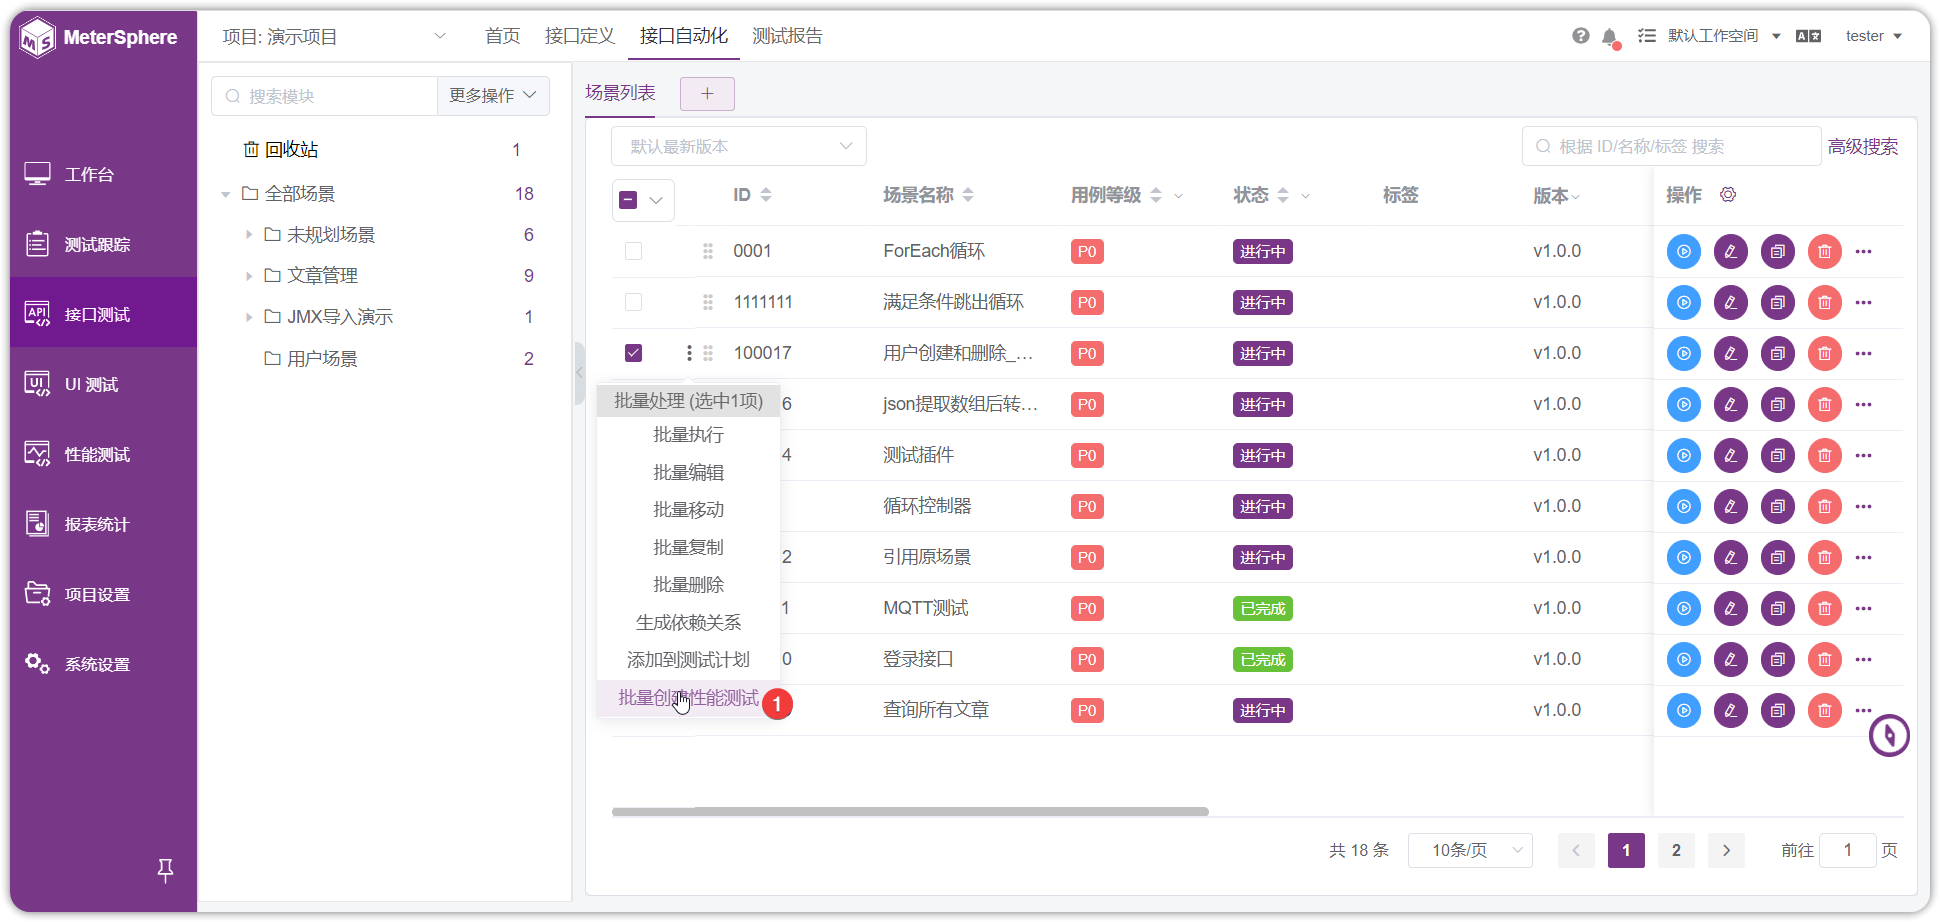Screen dimensions: 1940x922
Task: Open the 默认最新版本 version dropdown
Action: [x=739, y=146]
